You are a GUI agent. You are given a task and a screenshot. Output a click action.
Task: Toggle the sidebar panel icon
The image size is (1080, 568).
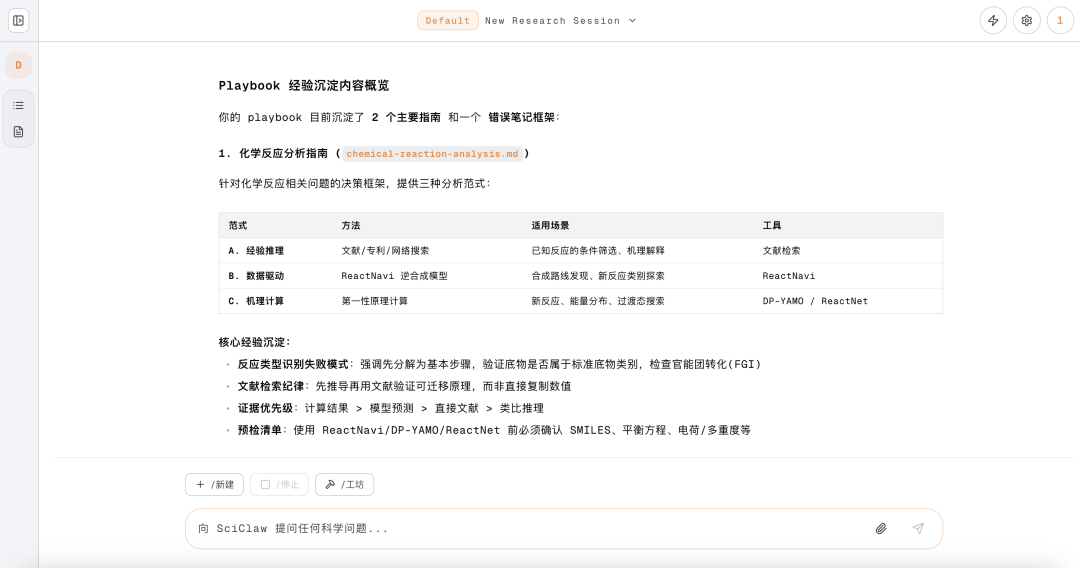[x=18, y=20]
